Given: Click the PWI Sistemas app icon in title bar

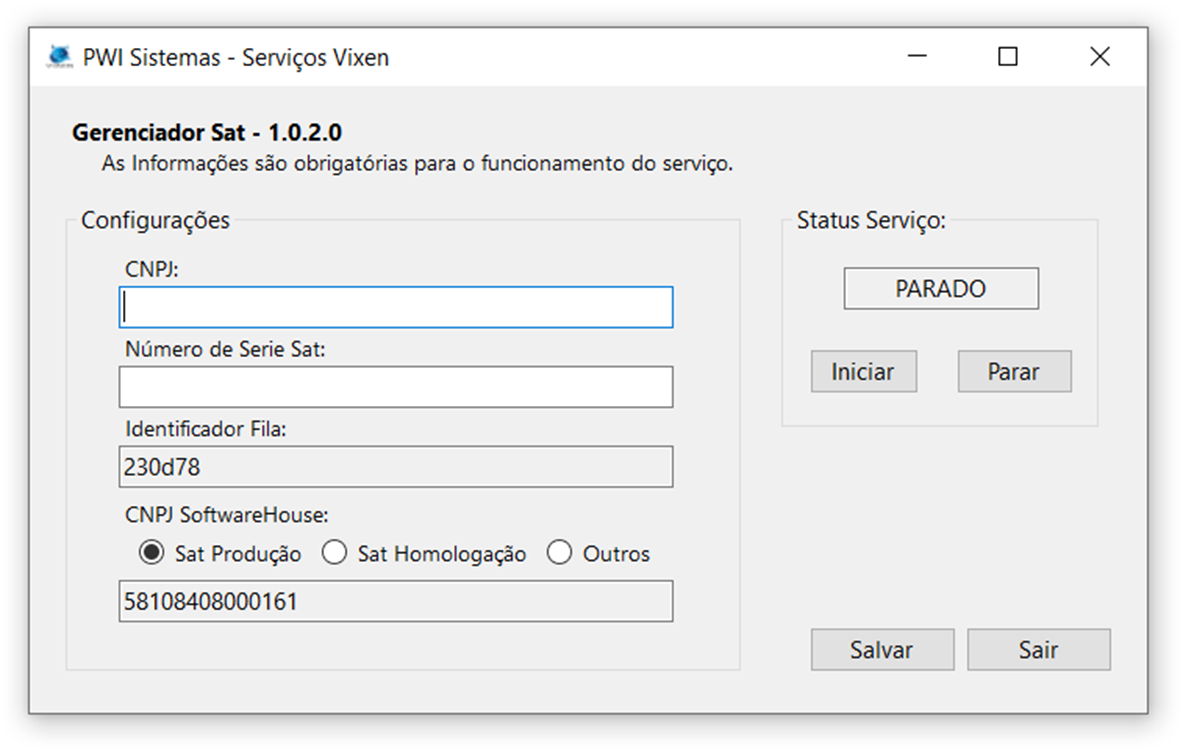Looking at the screenshot, I should pyautogui.click(x=61, y=57).
